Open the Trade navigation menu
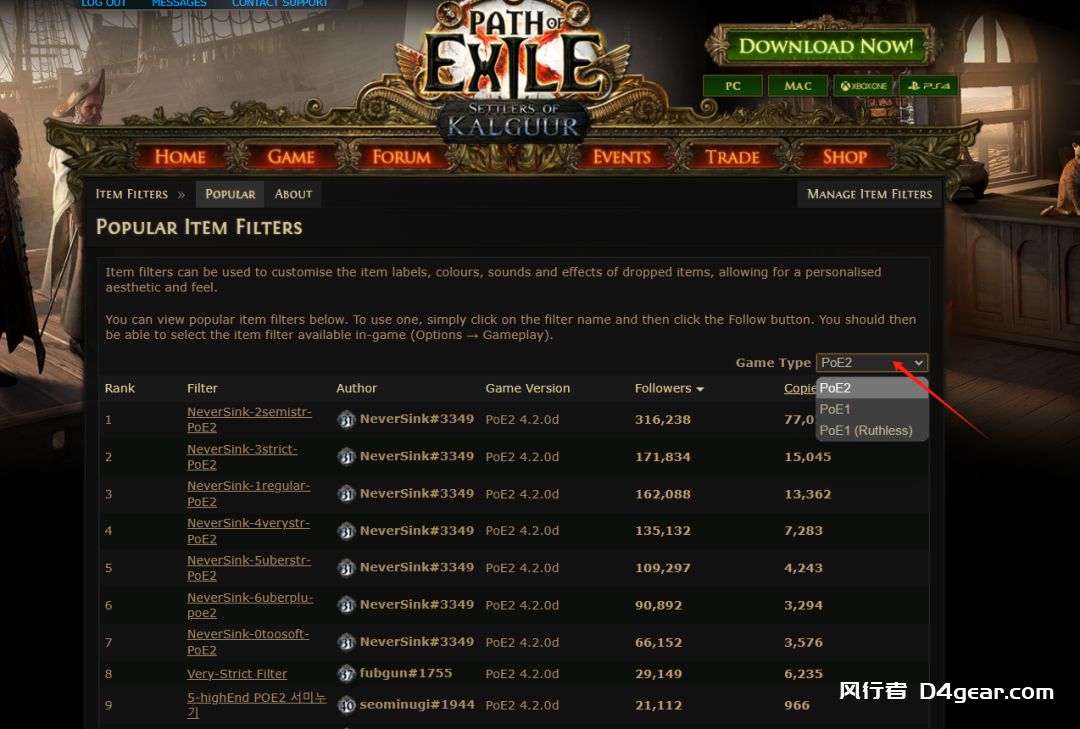This screenshot has height=729, width=1080. coord(732,157)
